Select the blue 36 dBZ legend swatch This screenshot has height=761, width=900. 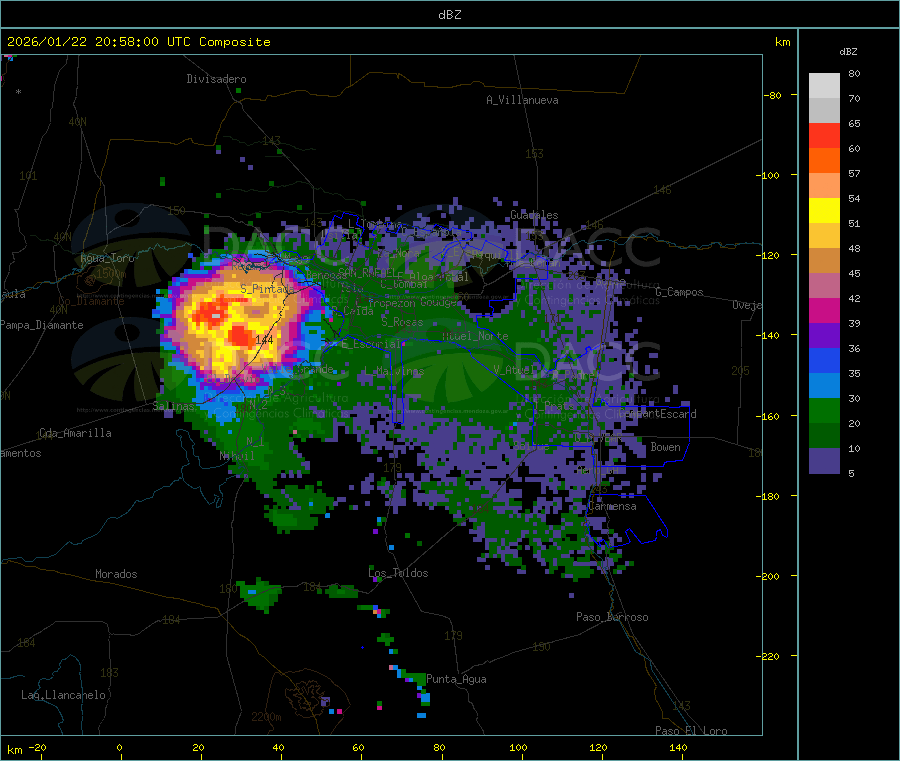point(824,360)
